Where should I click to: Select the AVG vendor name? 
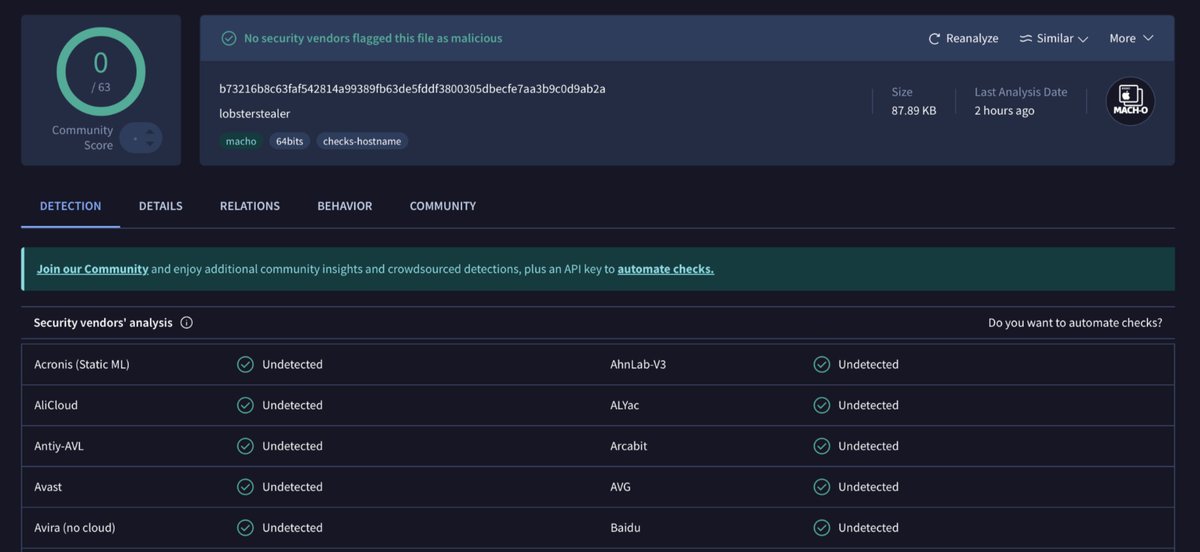coord(621,487)
